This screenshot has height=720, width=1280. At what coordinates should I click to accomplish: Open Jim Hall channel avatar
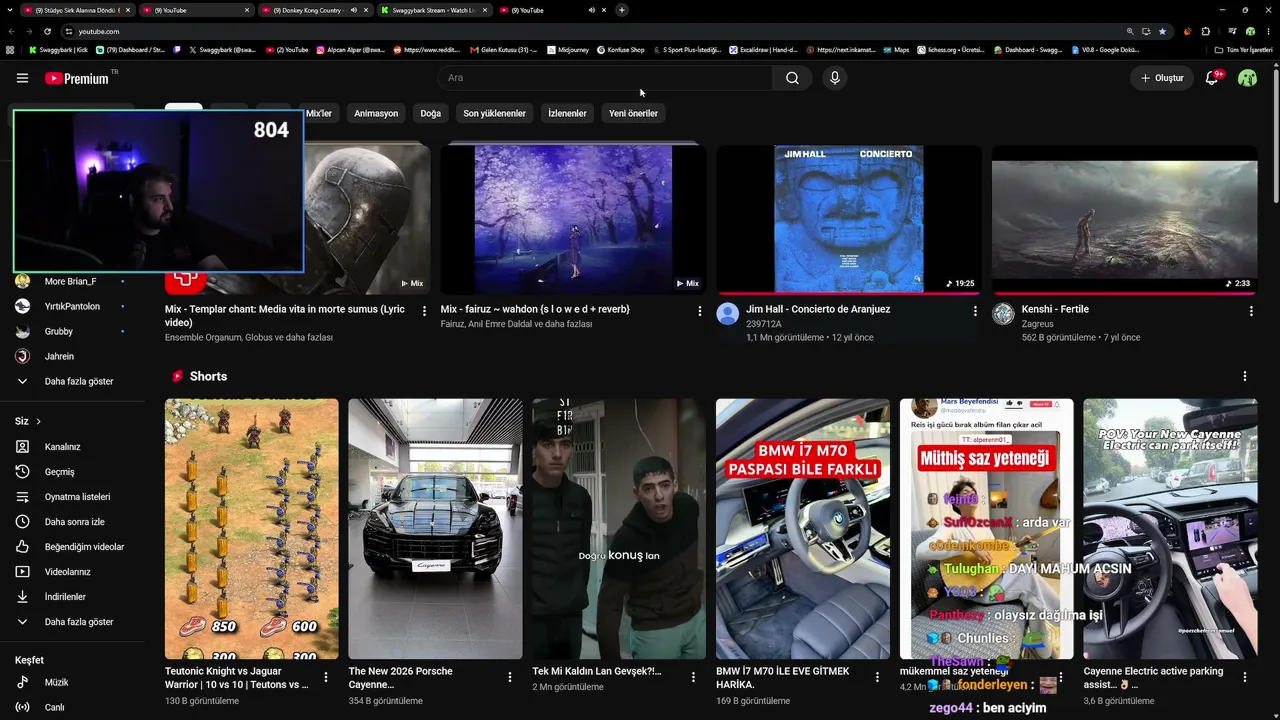(728, 314)
